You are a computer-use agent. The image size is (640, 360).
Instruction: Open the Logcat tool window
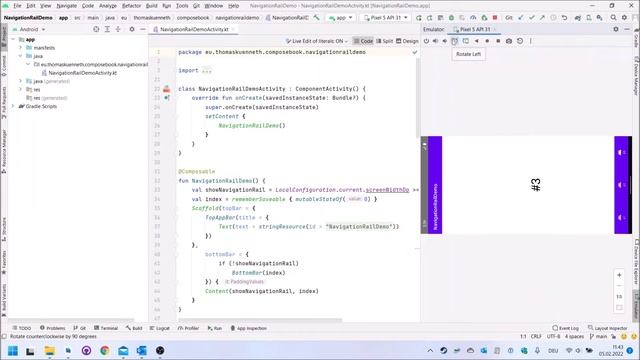[160, 328]
